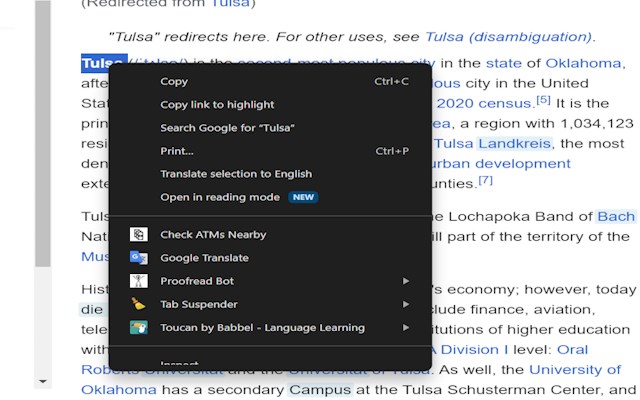Expand the Tab Suspender submenu arrow
The width and height of the screenshot is (640, 400).
click(x=406, y=304)
